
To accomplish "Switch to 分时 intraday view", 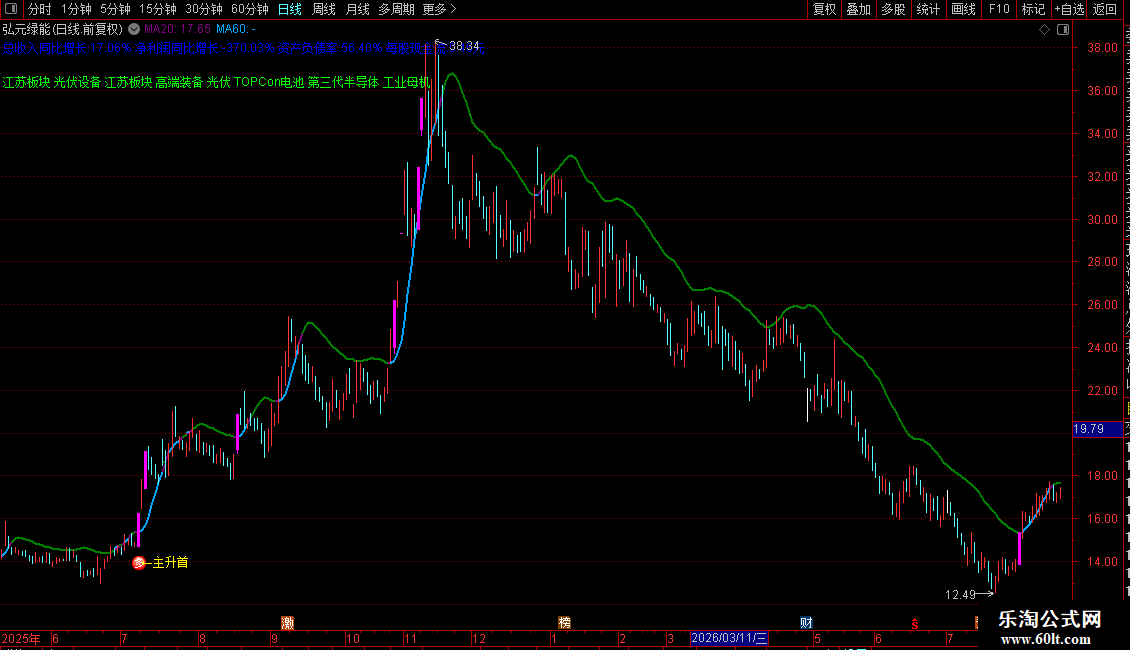I will coord(40,9).
